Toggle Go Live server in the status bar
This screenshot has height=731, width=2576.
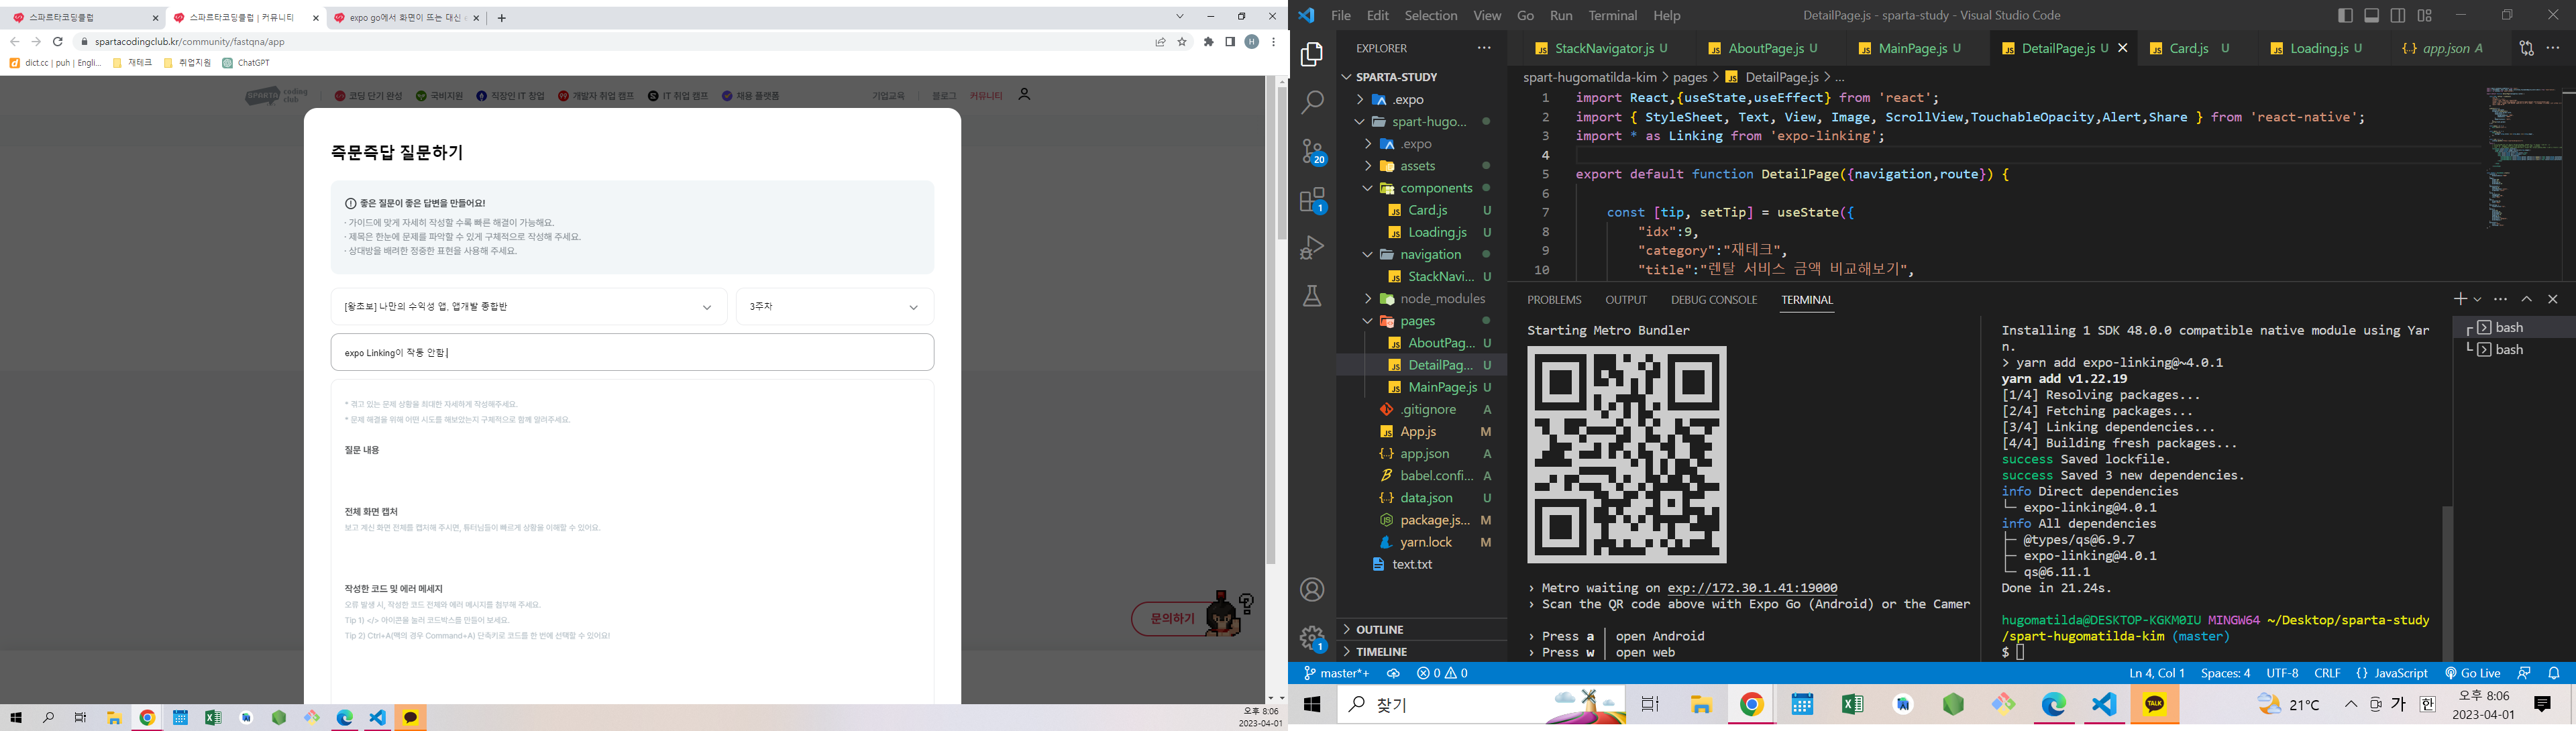pos(2472,673)
